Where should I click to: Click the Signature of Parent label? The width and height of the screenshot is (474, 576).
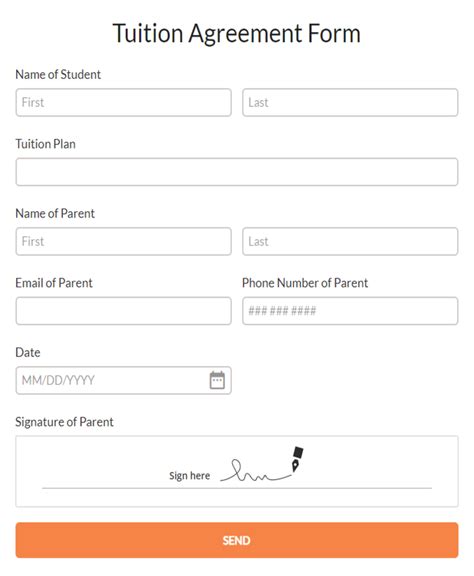(64, 422)
